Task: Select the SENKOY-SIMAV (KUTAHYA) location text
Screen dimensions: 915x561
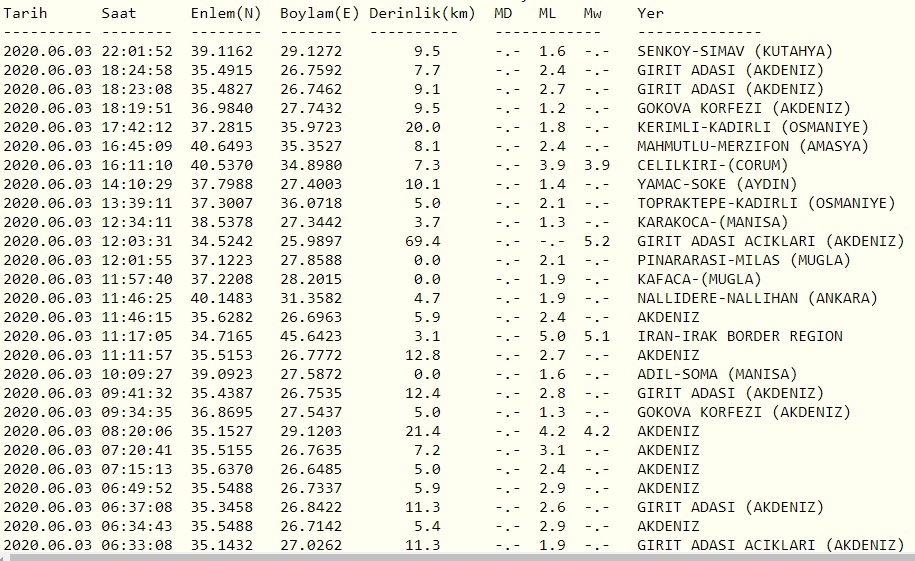Action: (734, 51)
